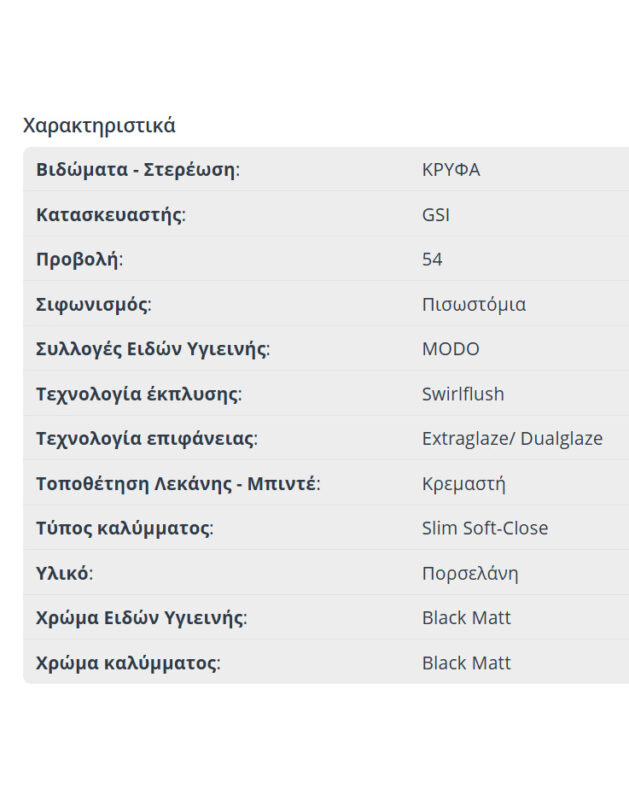Image resolution: width=629 pixels, height=800 pixels.
Task: Click the Κατασκευαστής label
Action: (111, 215)
